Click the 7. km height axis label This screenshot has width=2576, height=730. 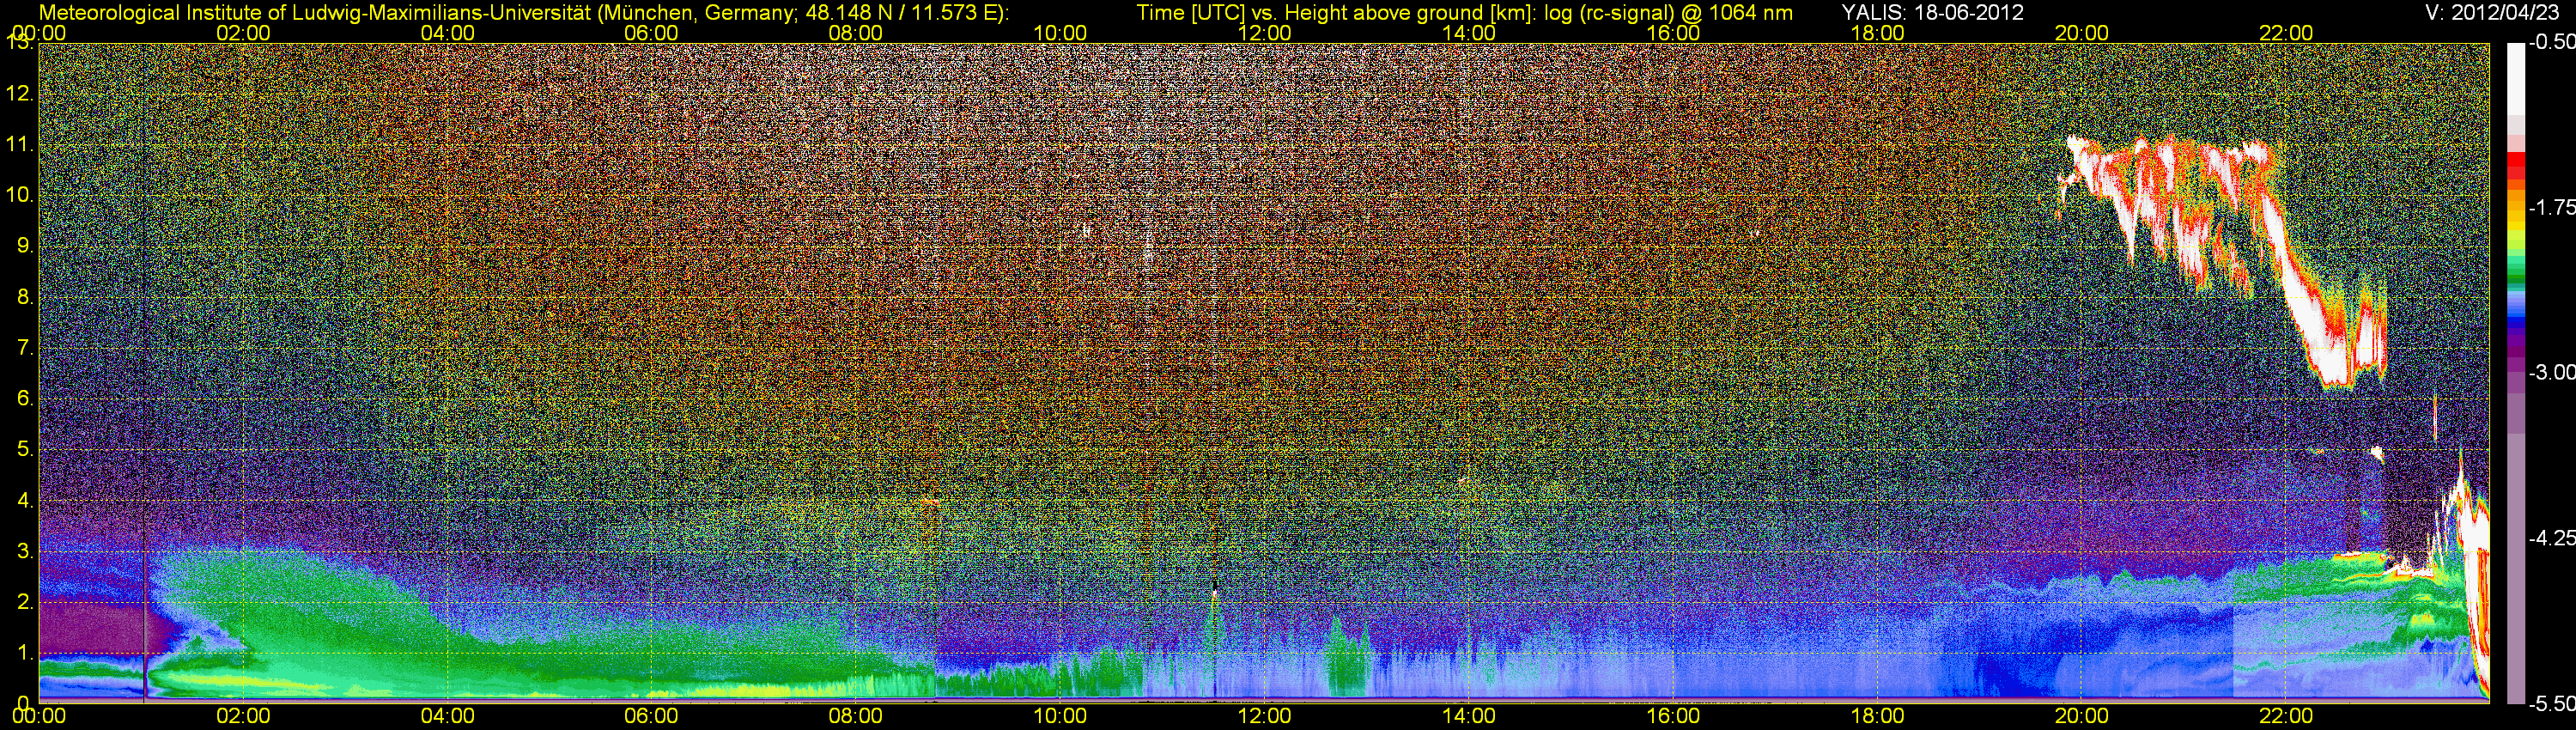[25, 348]
